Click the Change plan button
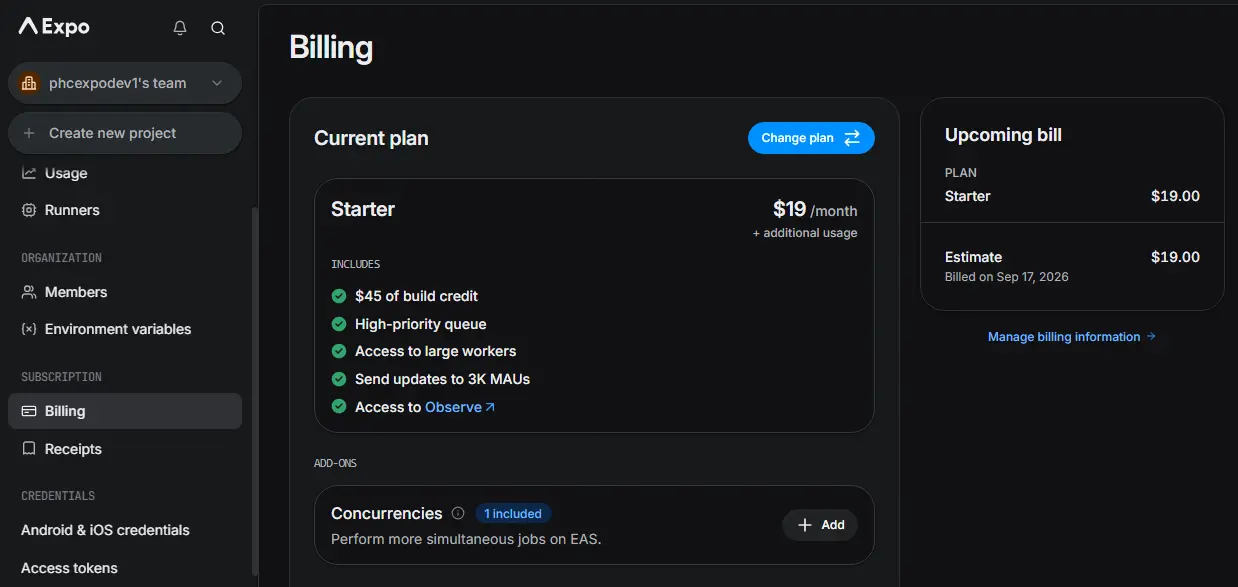Screen dimensions: 1238x587 click(x=811, y=138)
